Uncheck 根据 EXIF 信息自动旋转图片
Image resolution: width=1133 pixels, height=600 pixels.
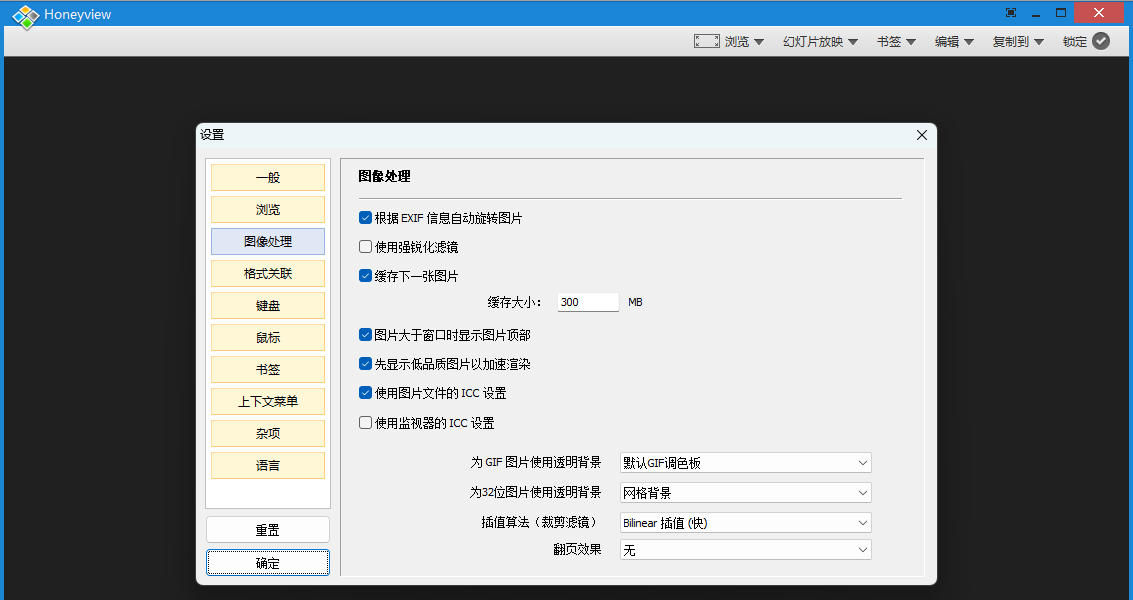pyautogui.click(x=365, y=218)
